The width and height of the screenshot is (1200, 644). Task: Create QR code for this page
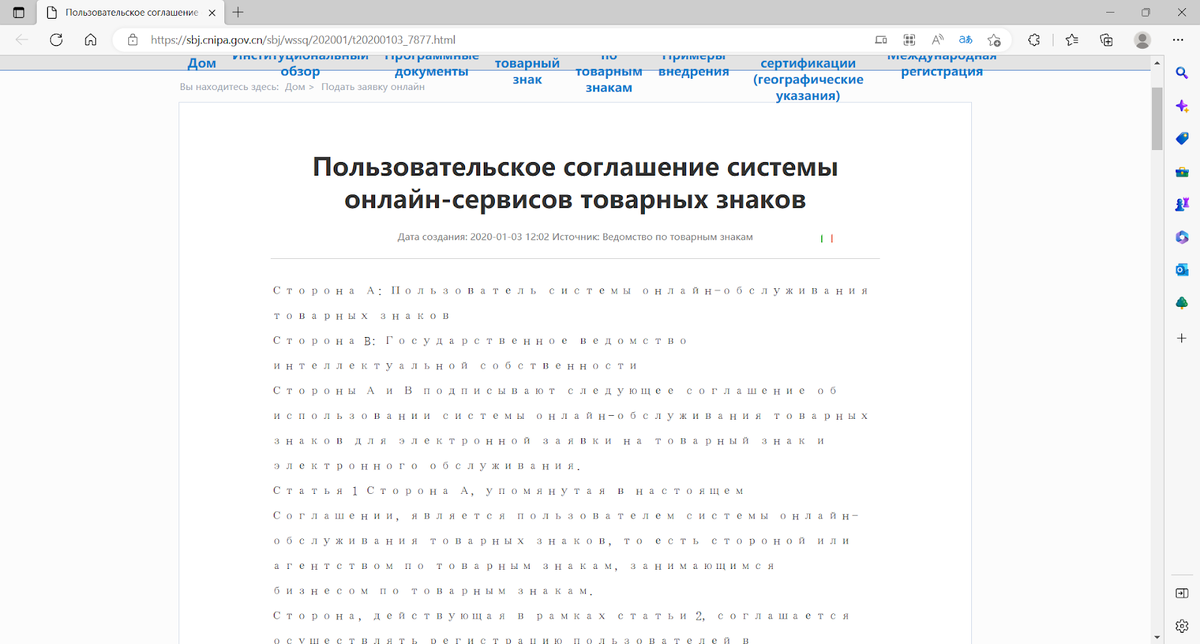pyautogui.click(x=909, y=40)
